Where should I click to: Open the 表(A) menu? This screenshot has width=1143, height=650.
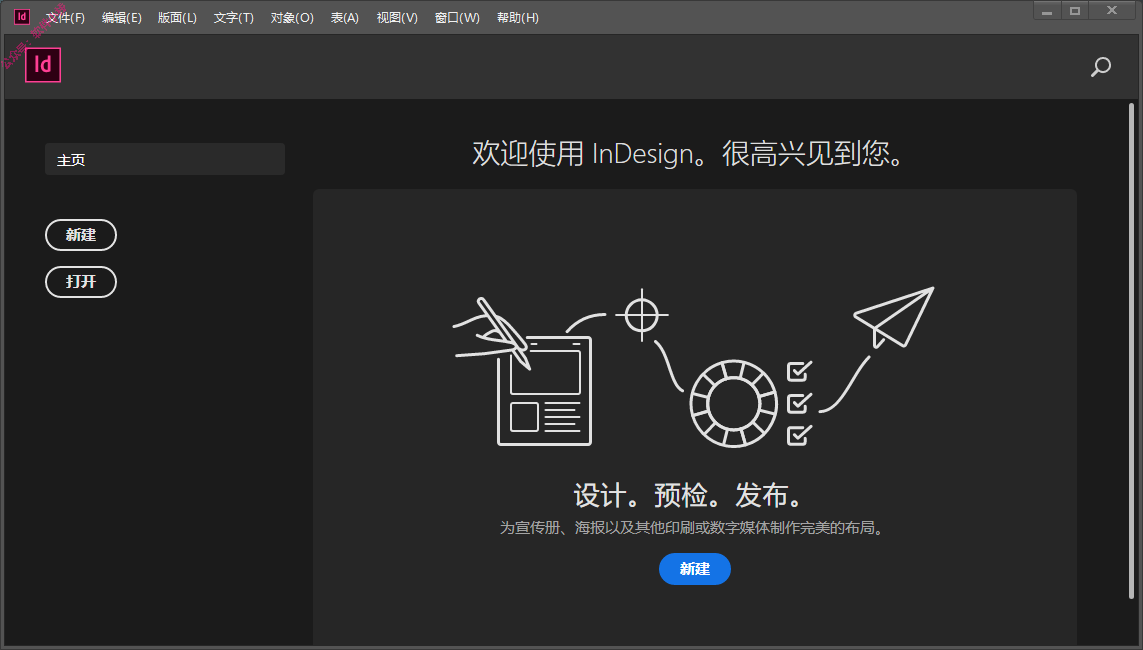pyautogui.click(x=344, y=17)
